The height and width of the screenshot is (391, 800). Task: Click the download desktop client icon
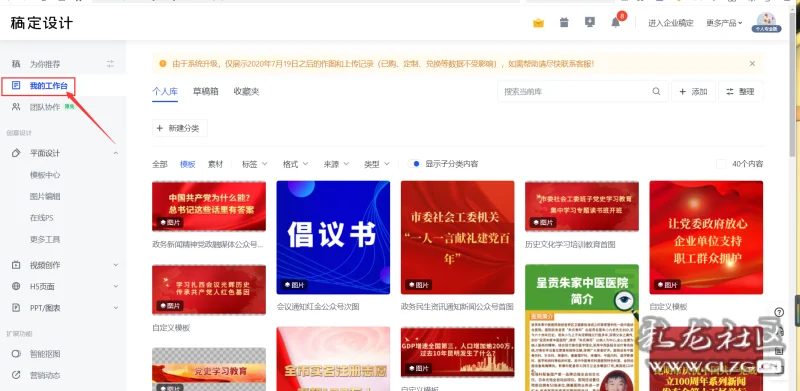pyautogui.click(x=590, y=22)
